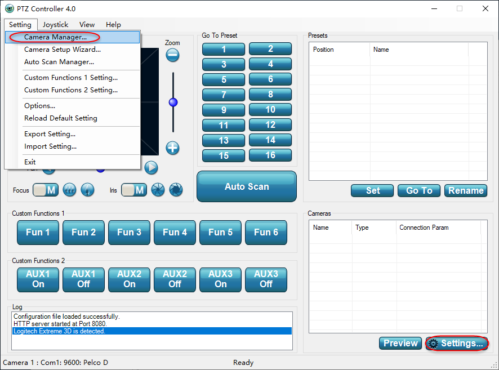Image resolution: width=499 pixels, height=370 pixels.
Task: Go to preset 7
Action: [224, 95]
